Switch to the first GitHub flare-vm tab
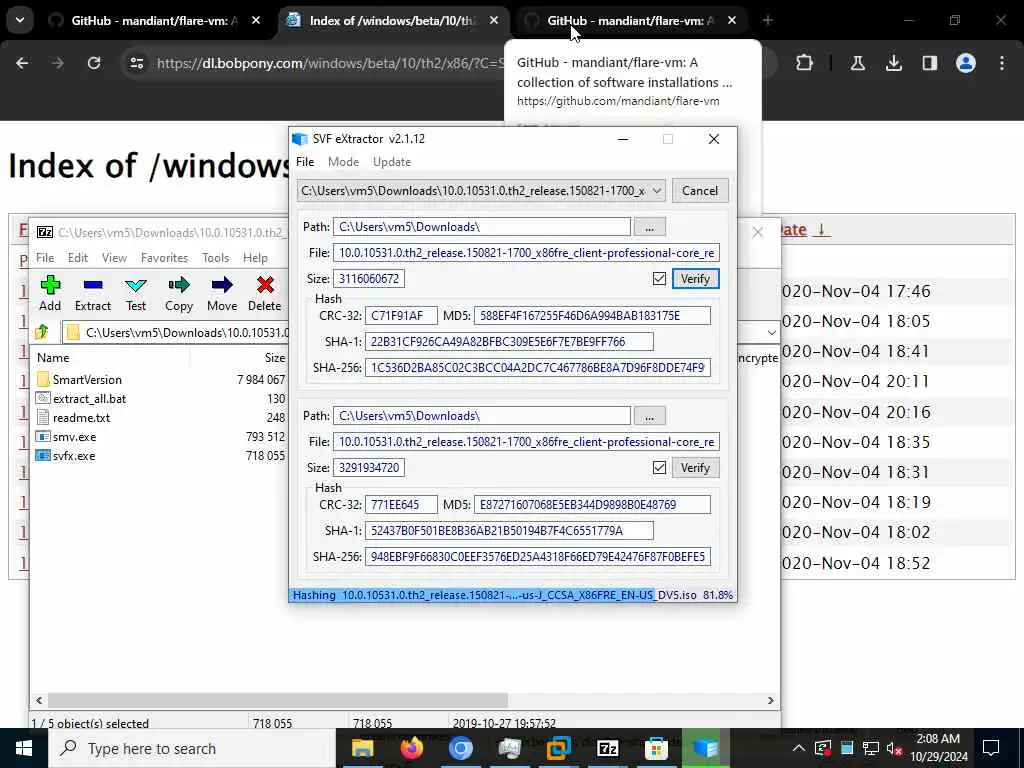The height and width of the screenshot is (768, 1024). pyautogui.click(x=154, y=21)
